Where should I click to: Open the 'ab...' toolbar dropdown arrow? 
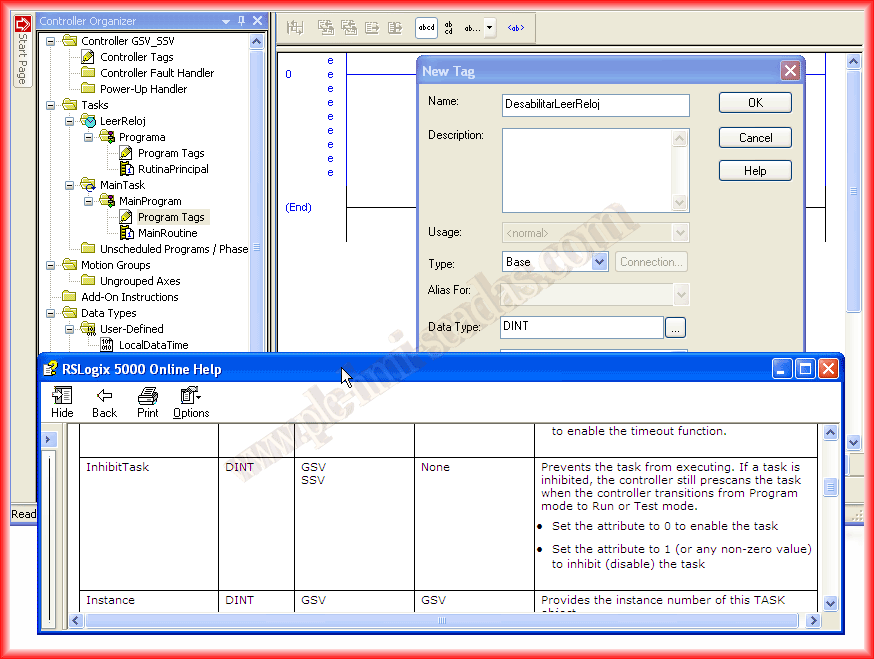click(489, 28)
